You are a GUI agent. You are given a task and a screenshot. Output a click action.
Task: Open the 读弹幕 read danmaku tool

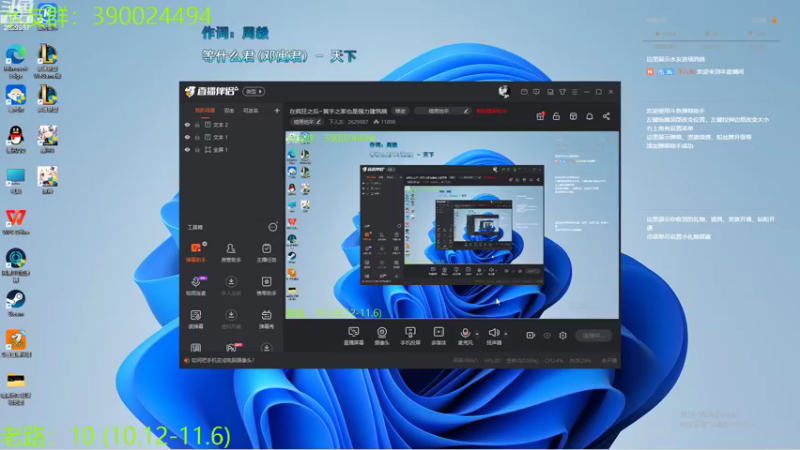(x=196, y=319)
